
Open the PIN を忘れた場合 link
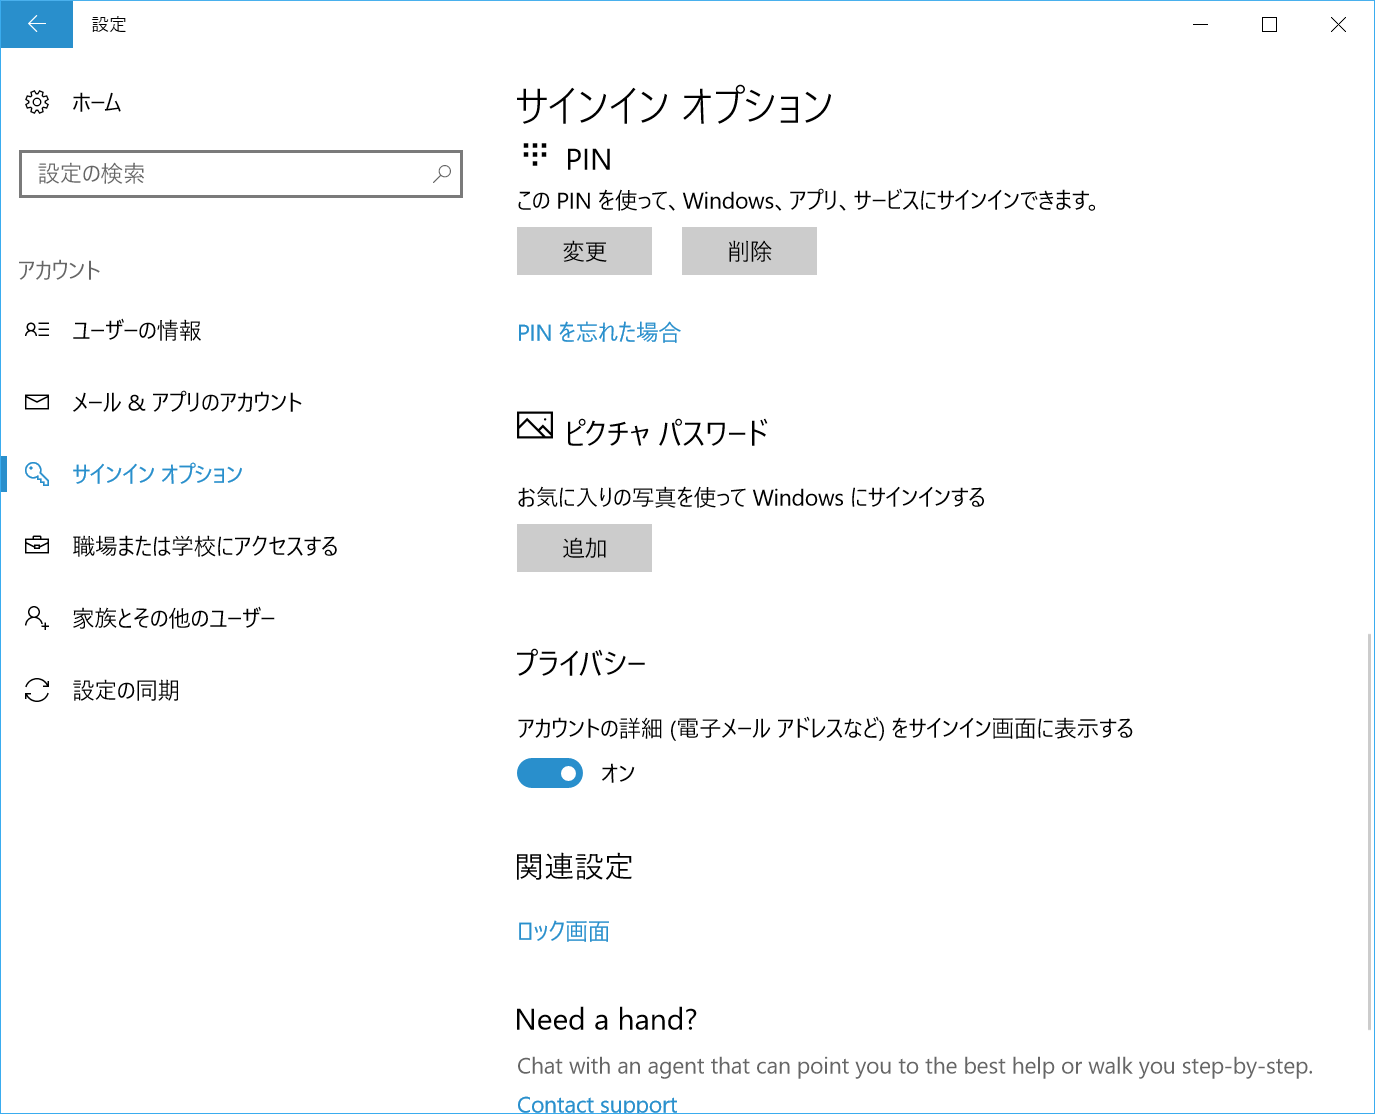click(597, 332)
